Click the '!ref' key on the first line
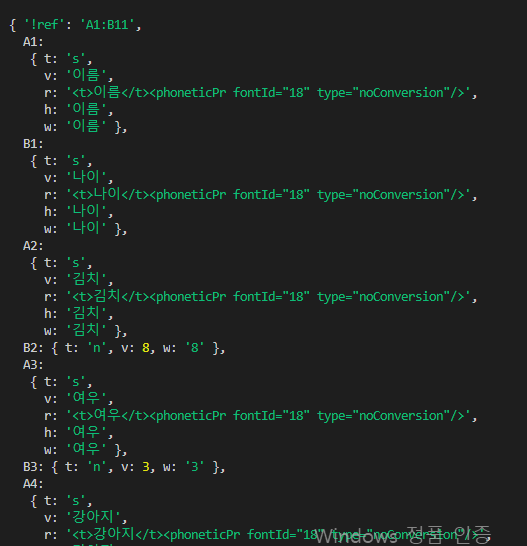This screenshot has width=527, height=546. pos(44,25)
